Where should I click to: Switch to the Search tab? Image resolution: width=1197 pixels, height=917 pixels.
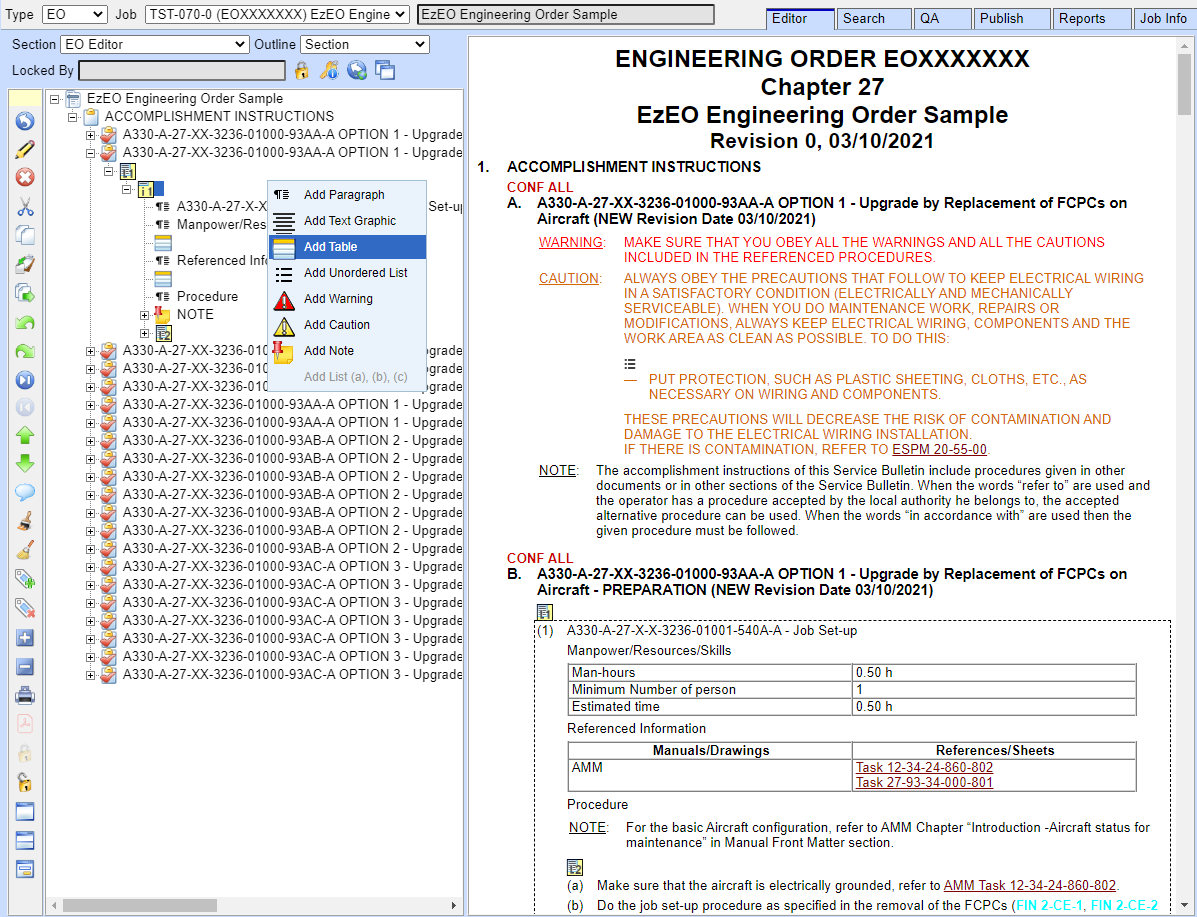pyautogui.click(x=874, y=18)
